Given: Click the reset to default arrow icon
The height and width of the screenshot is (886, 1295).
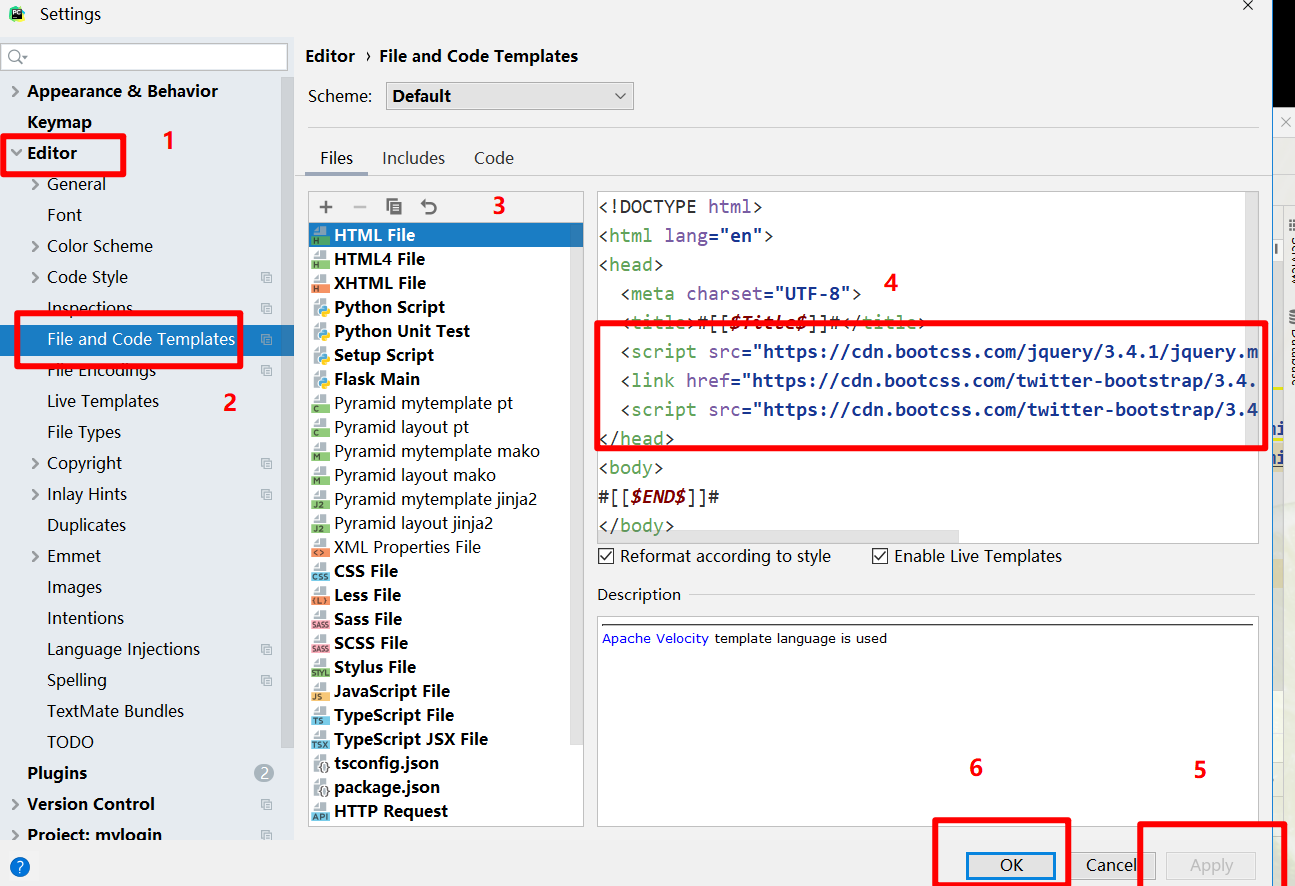Looking at the screenshot, I should point(429,207).
